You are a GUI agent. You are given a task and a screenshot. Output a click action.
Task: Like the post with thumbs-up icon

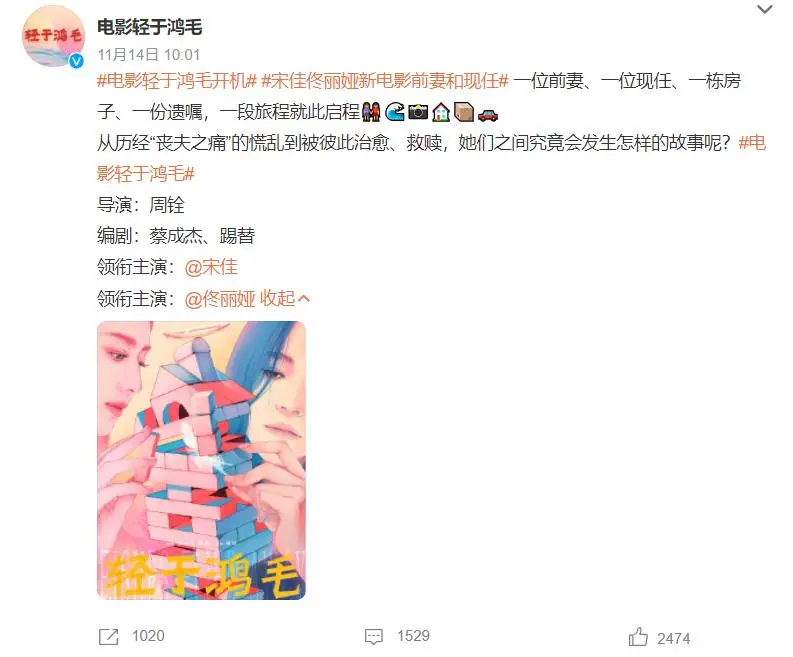[638, 637]
